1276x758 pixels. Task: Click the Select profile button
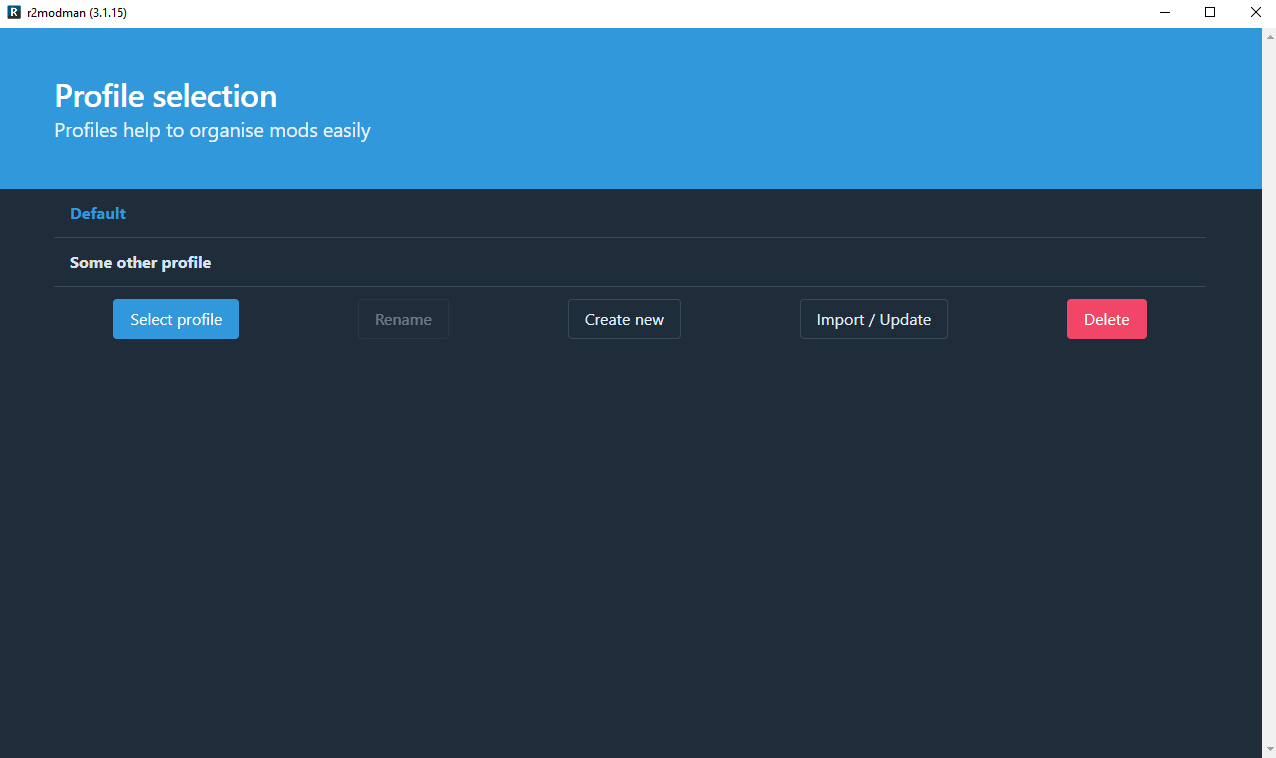coord(176,319)
